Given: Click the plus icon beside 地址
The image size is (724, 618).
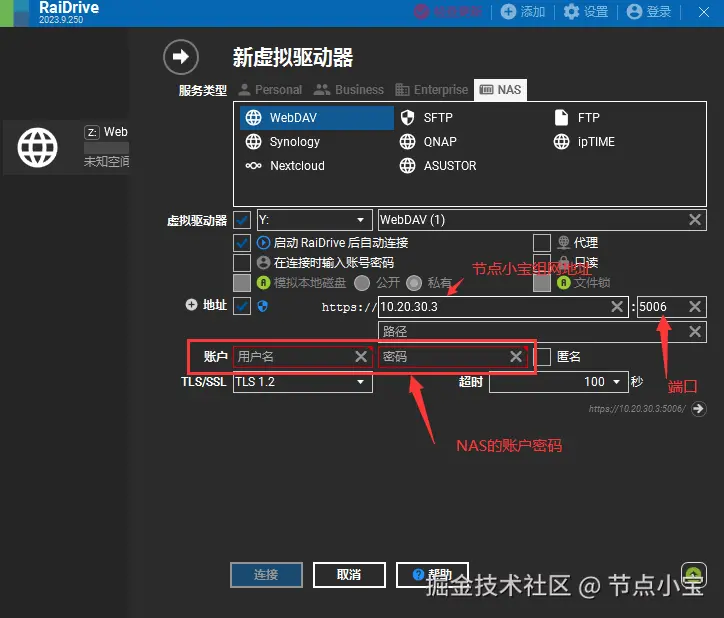Looking at the screenshot, I should [191, 305].
